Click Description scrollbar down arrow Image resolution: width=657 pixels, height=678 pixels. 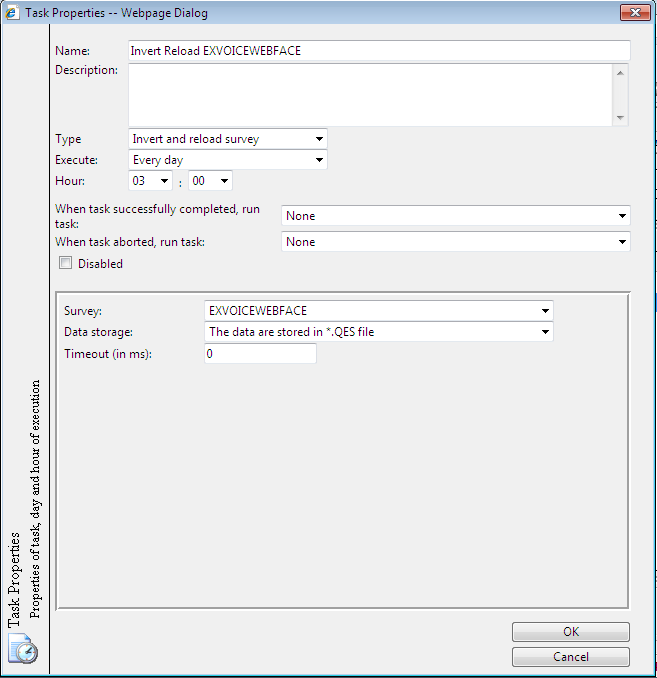click(621, 118)
